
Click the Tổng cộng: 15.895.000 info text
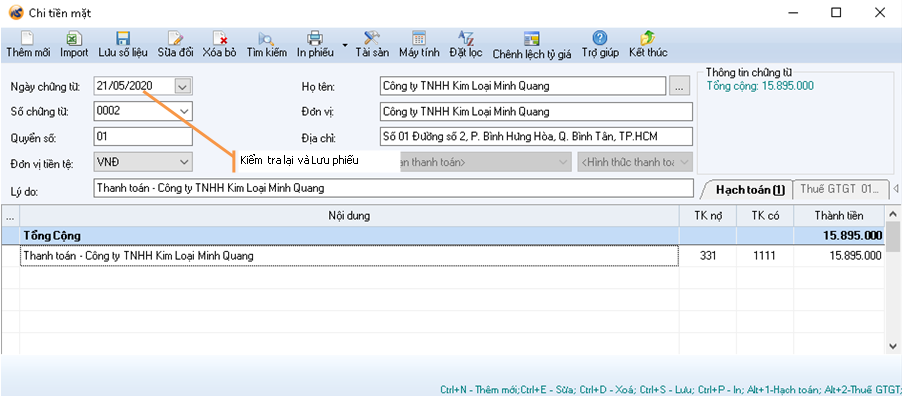coord(760,86)
